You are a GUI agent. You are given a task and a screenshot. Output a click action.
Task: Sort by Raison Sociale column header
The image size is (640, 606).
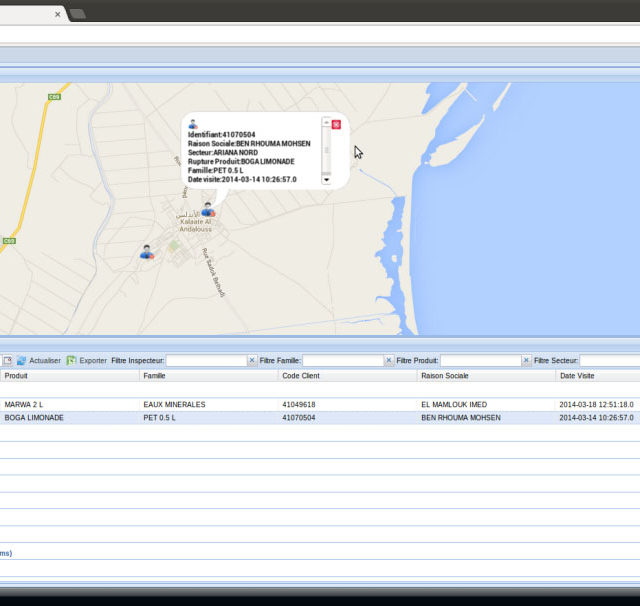(x=480, y=376)
